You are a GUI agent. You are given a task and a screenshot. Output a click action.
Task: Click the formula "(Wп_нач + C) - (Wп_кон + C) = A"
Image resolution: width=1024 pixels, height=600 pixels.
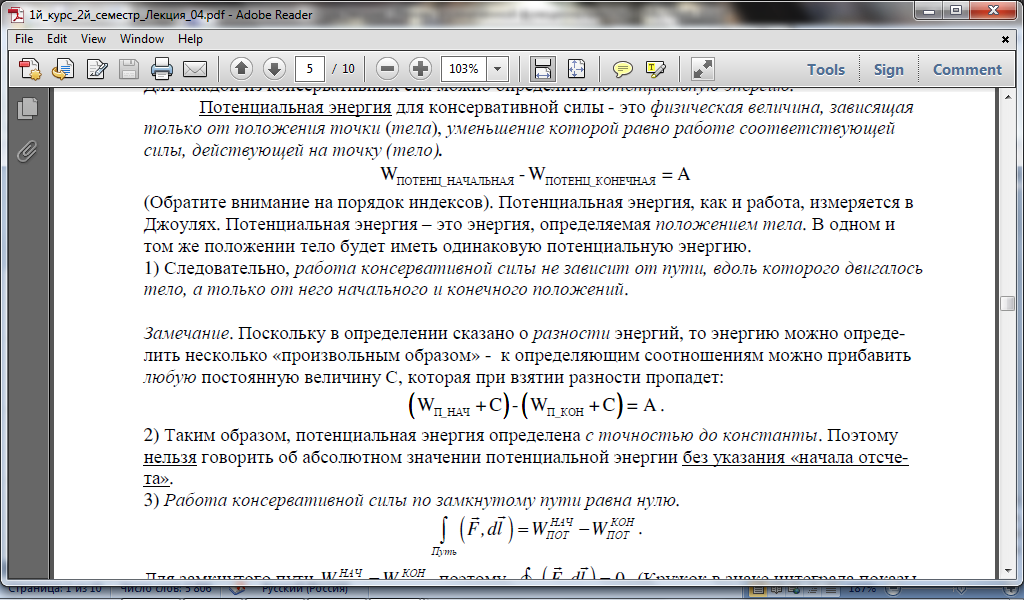tap(536, 405)
